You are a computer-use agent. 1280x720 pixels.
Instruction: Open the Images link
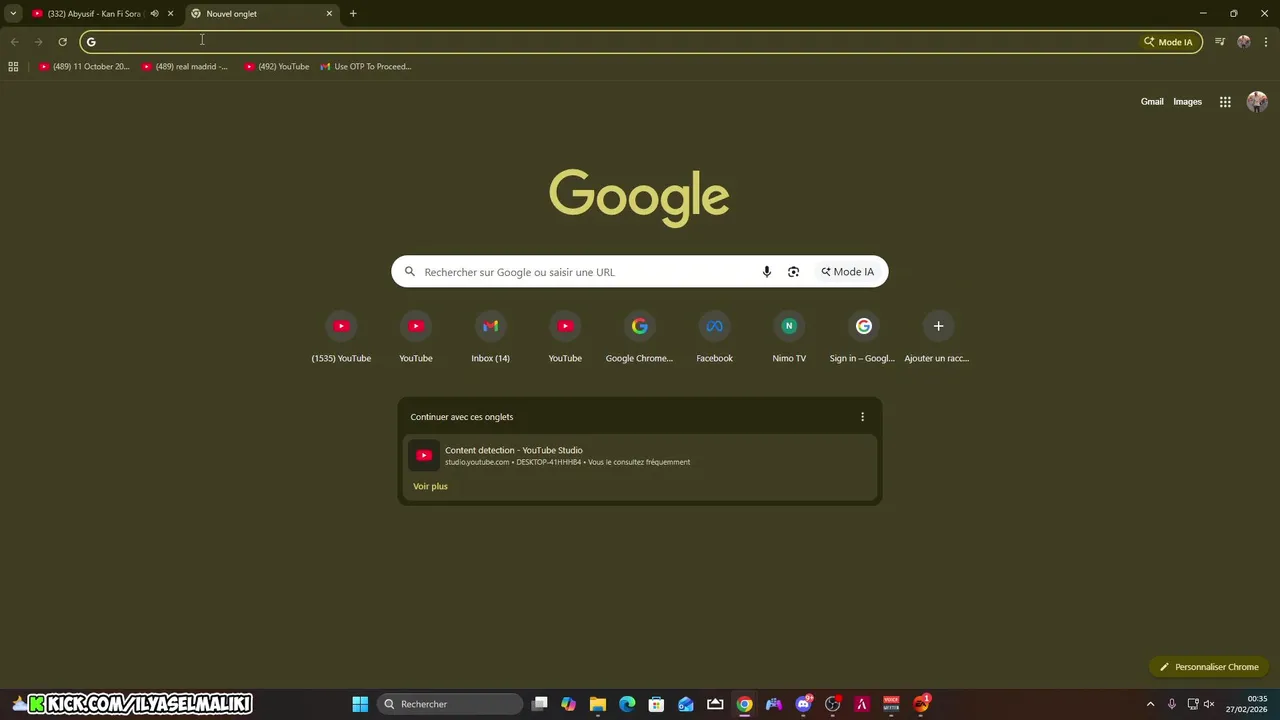(1187, 102)
